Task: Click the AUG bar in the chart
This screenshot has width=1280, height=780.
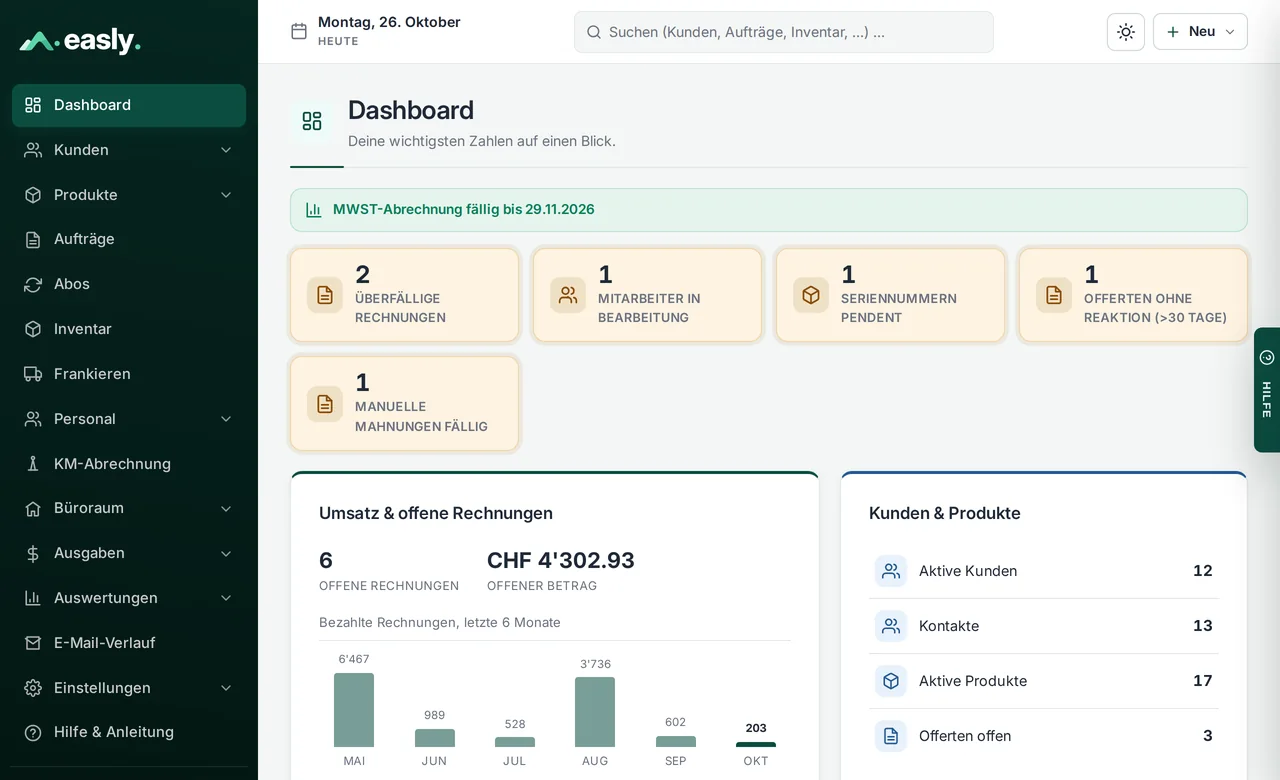Action: pyautogui.click(x=595, y=712)
